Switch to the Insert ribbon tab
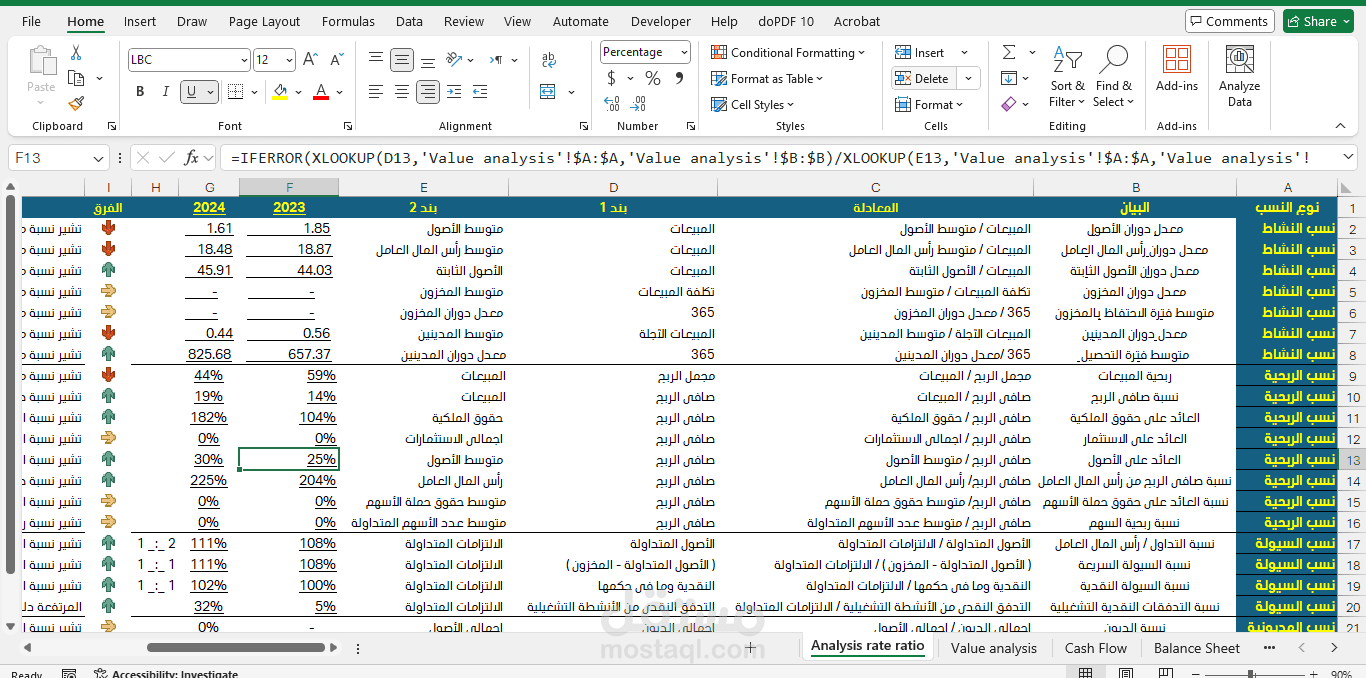Screen dimensions: 1366x678 click(x=140, y=21)
